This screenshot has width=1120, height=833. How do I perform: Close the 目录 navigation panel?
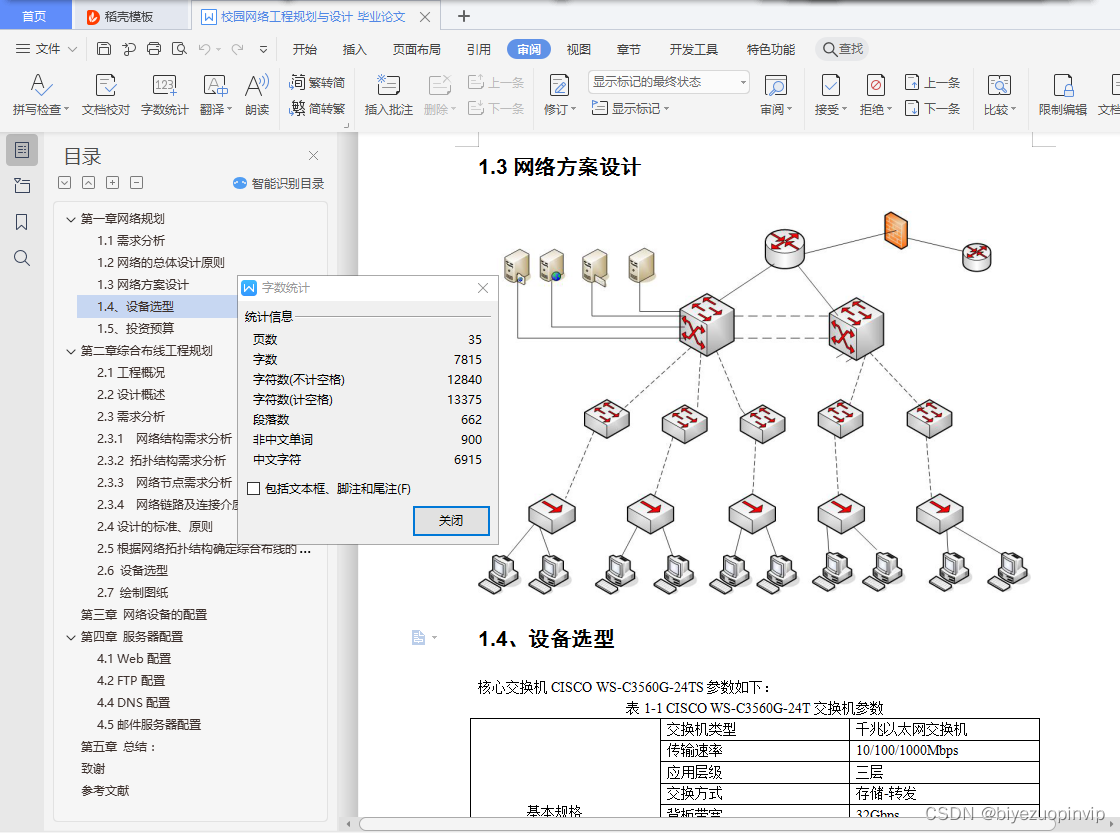point(313,156)
